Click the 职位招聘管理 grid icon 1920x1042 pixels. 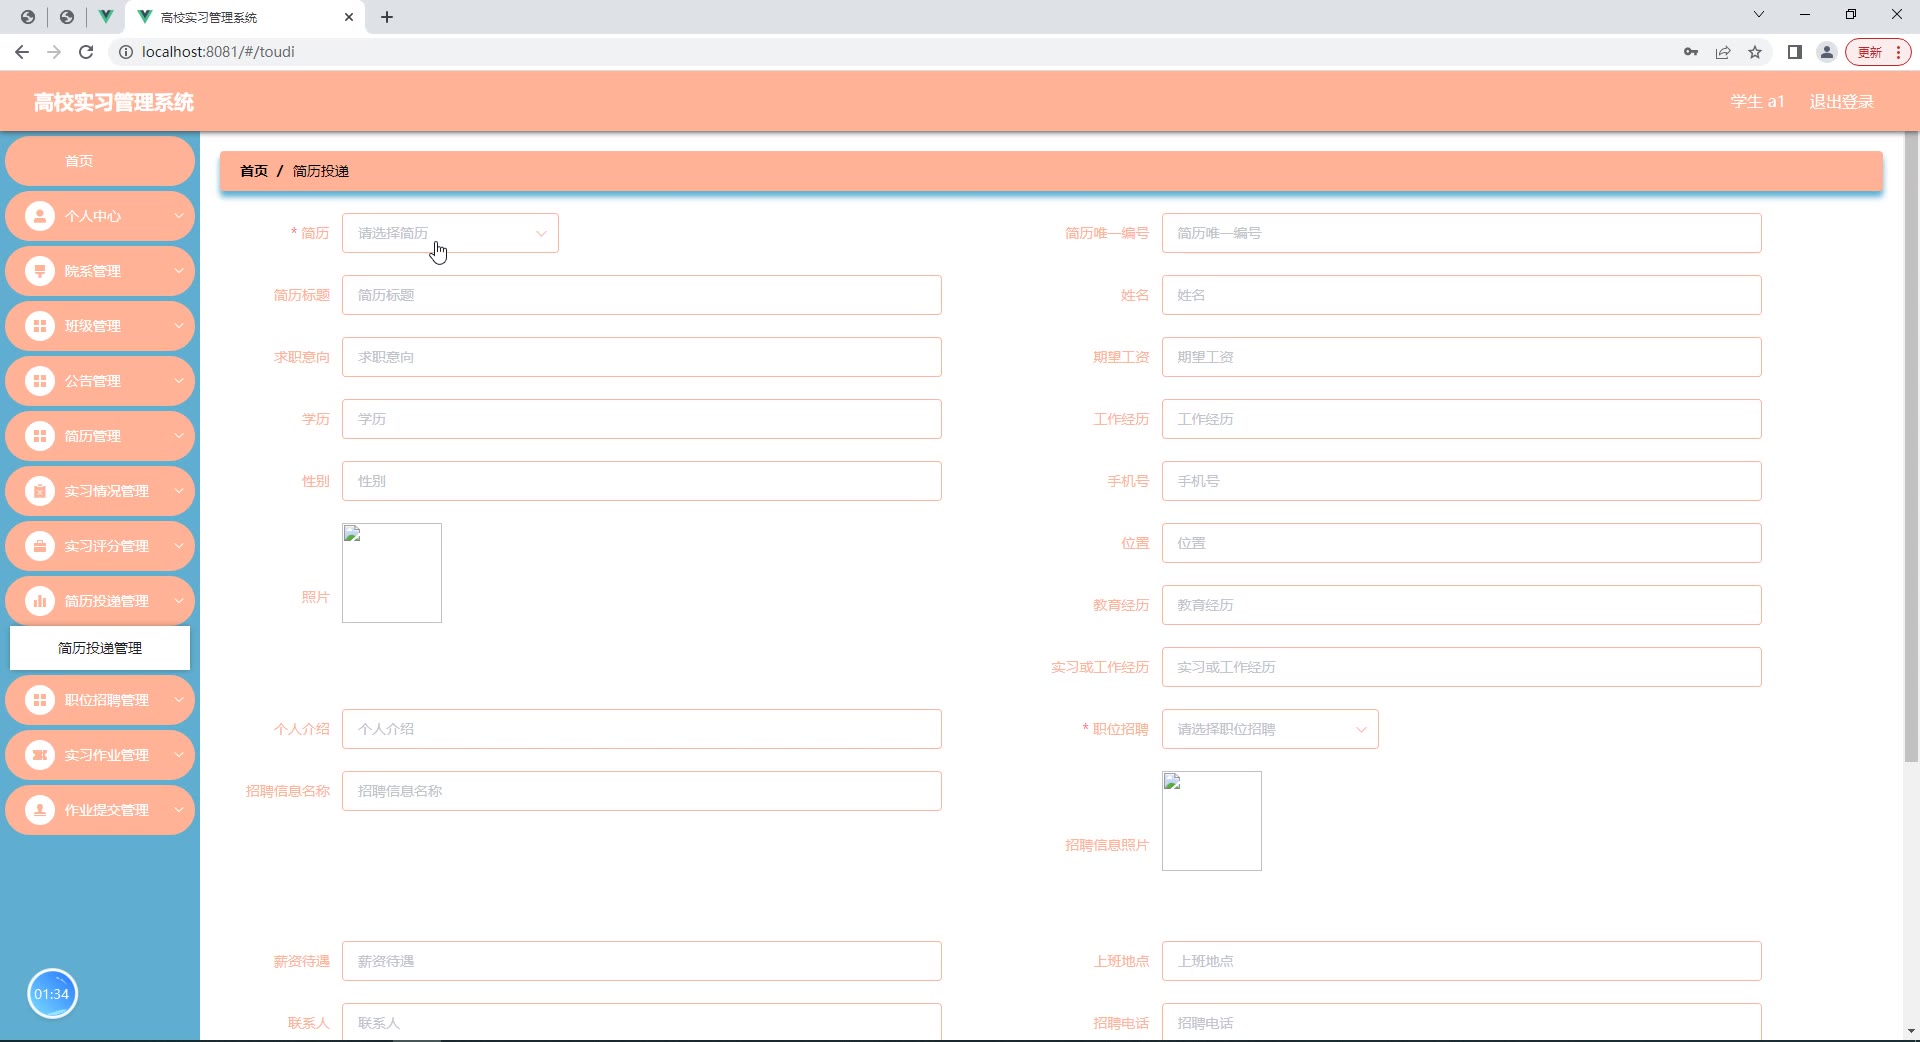click(40, 700)
